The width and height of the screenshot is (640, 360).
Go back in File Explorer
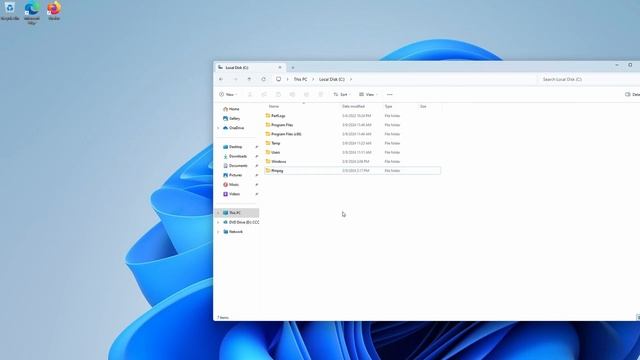coord(221,79)
